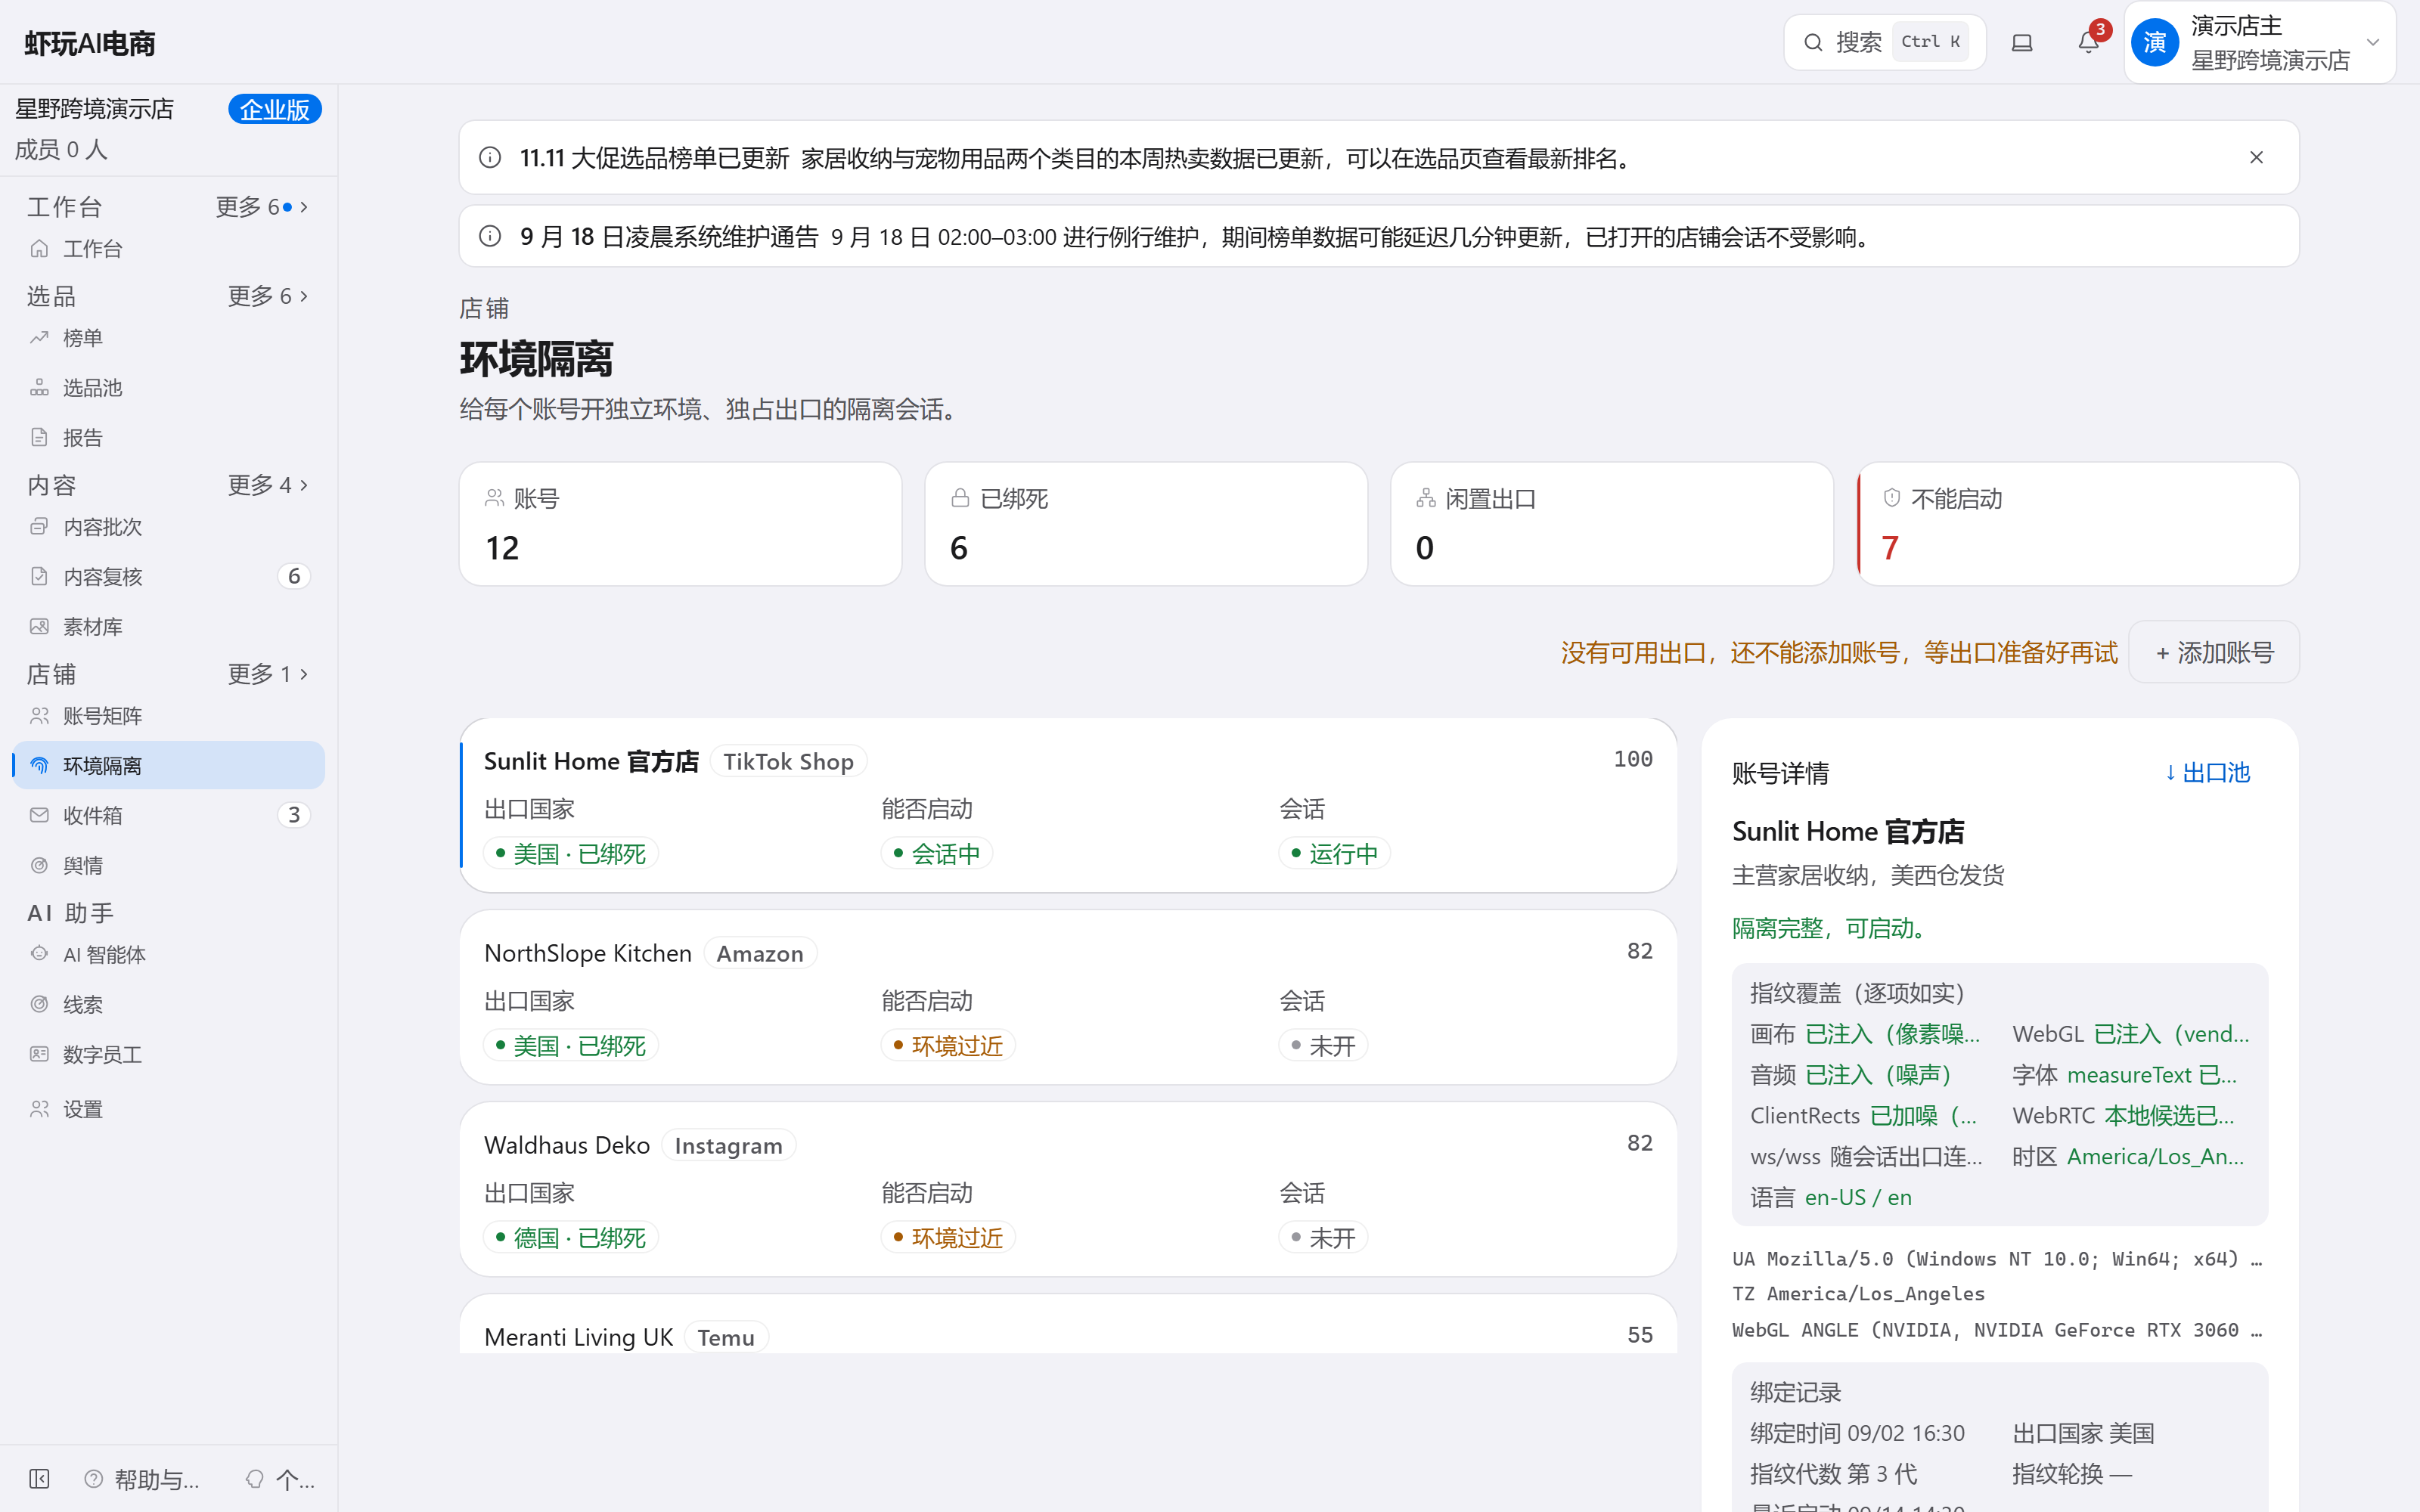Expand 工作台 更多 6 section

[262, 207]
